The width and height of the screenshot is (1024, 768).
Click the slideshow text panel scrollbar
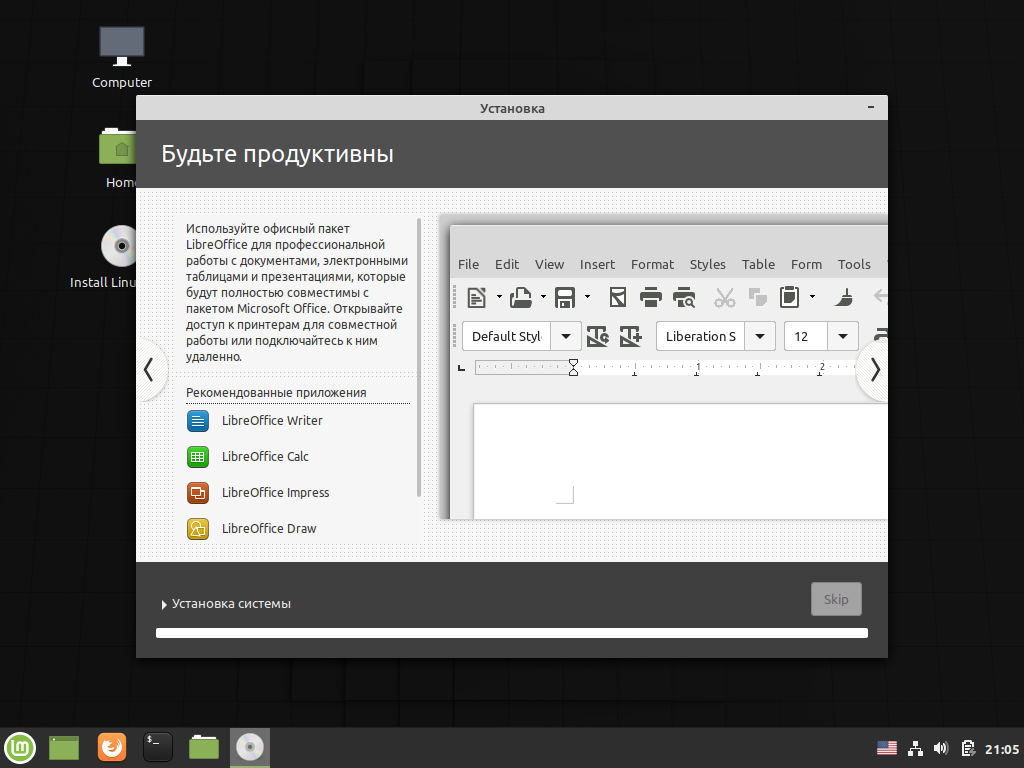tap(419, 358)
